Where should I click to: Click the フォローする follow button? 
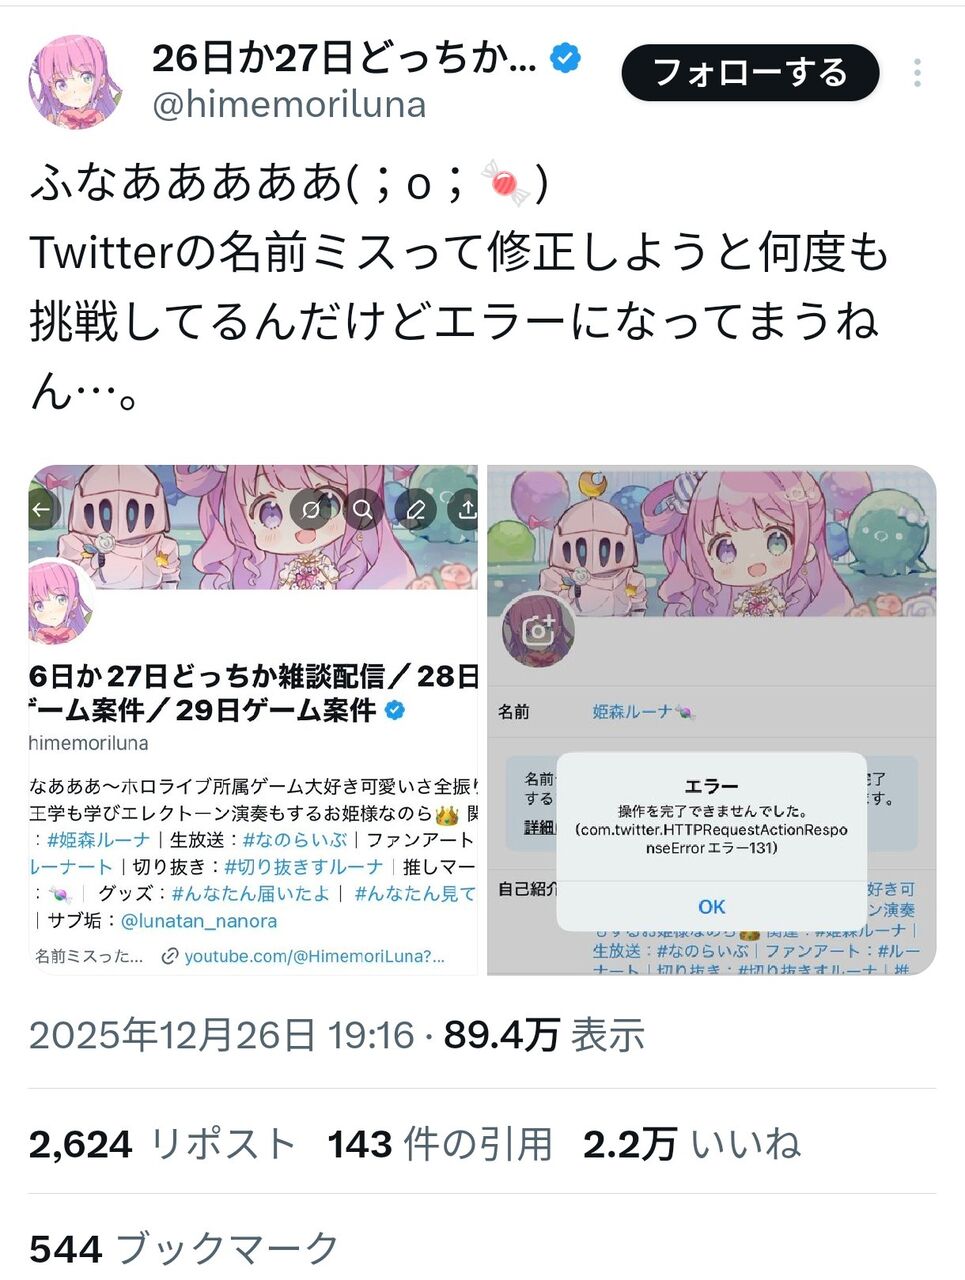pos(750,73)
